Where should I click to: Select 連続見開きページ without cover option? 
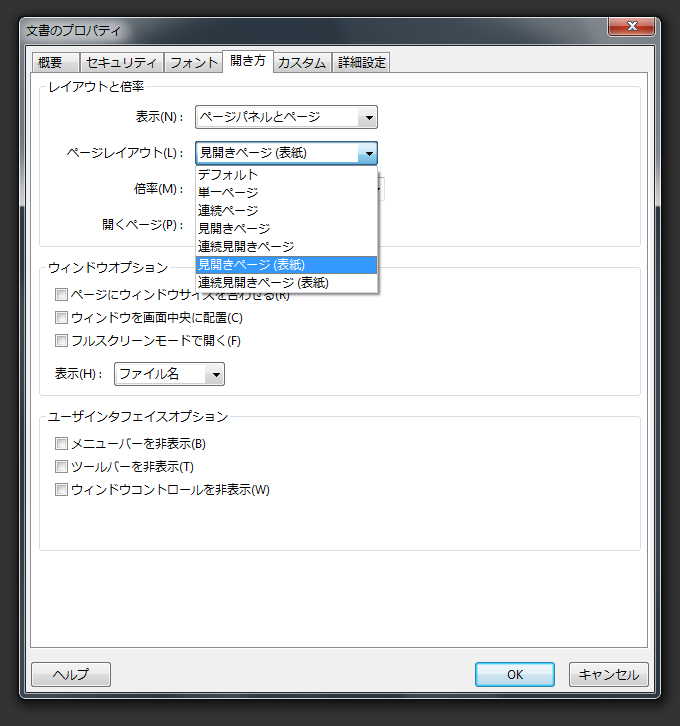286,247
